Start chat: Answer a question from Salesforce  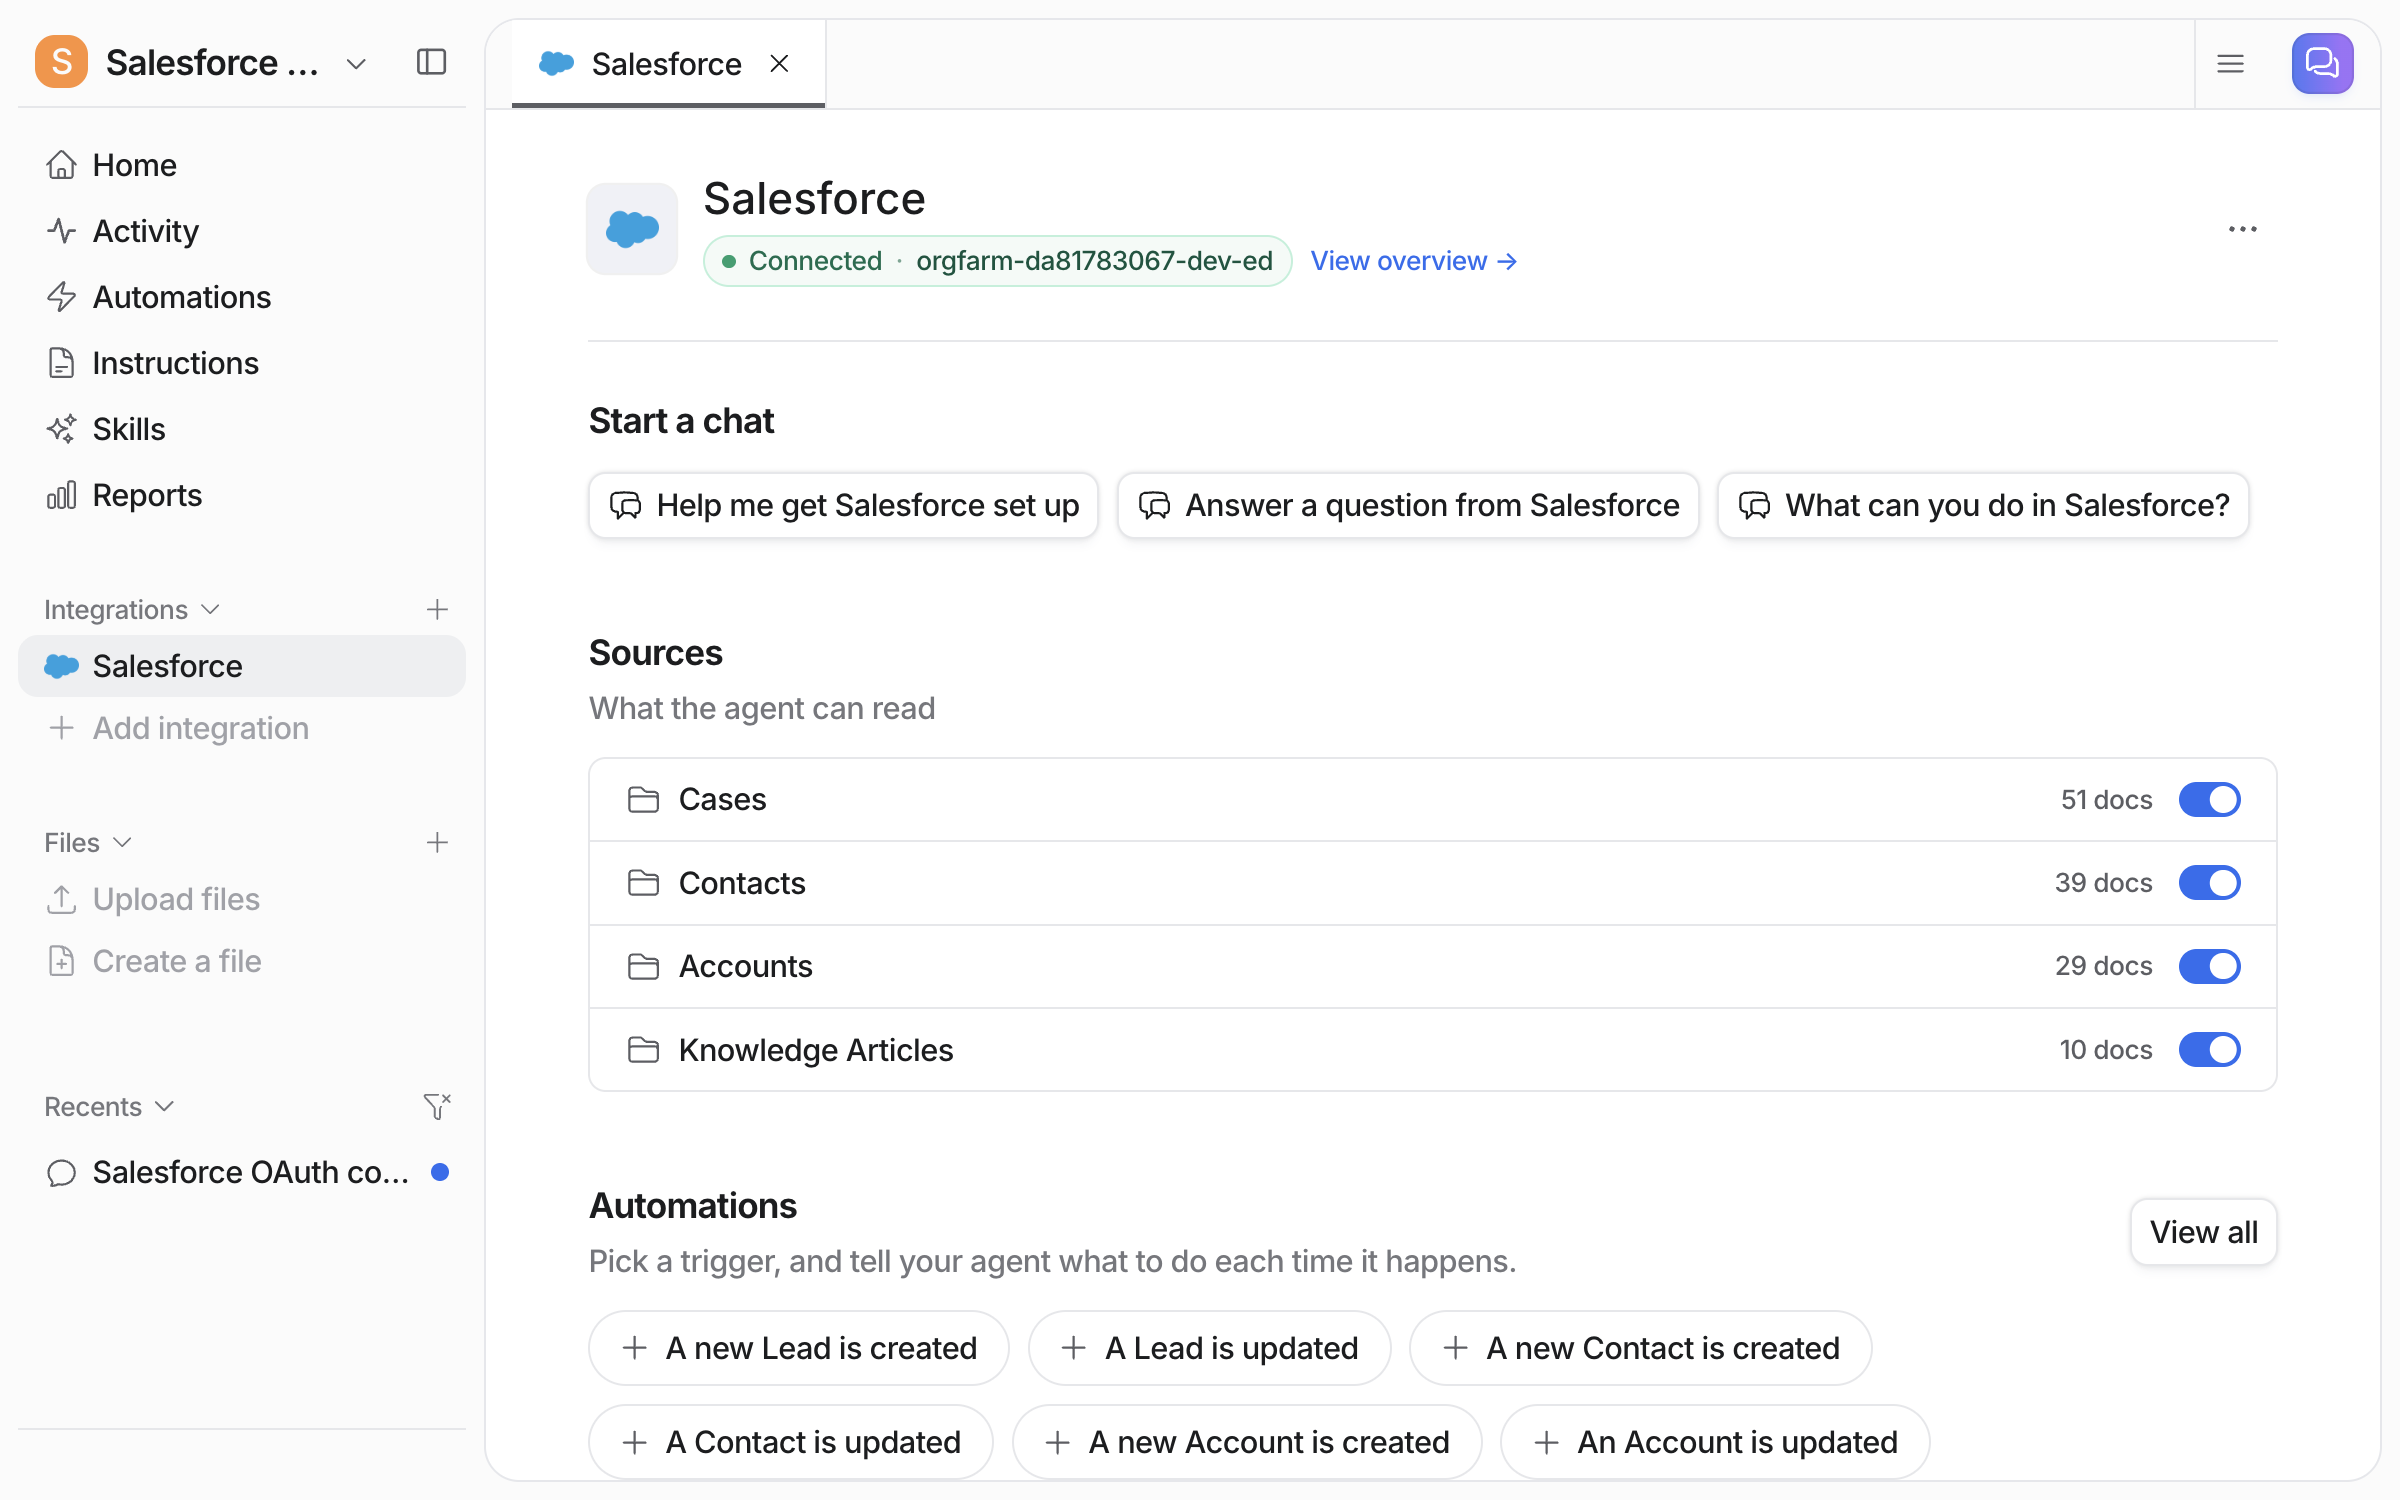tap(1408, 505)
